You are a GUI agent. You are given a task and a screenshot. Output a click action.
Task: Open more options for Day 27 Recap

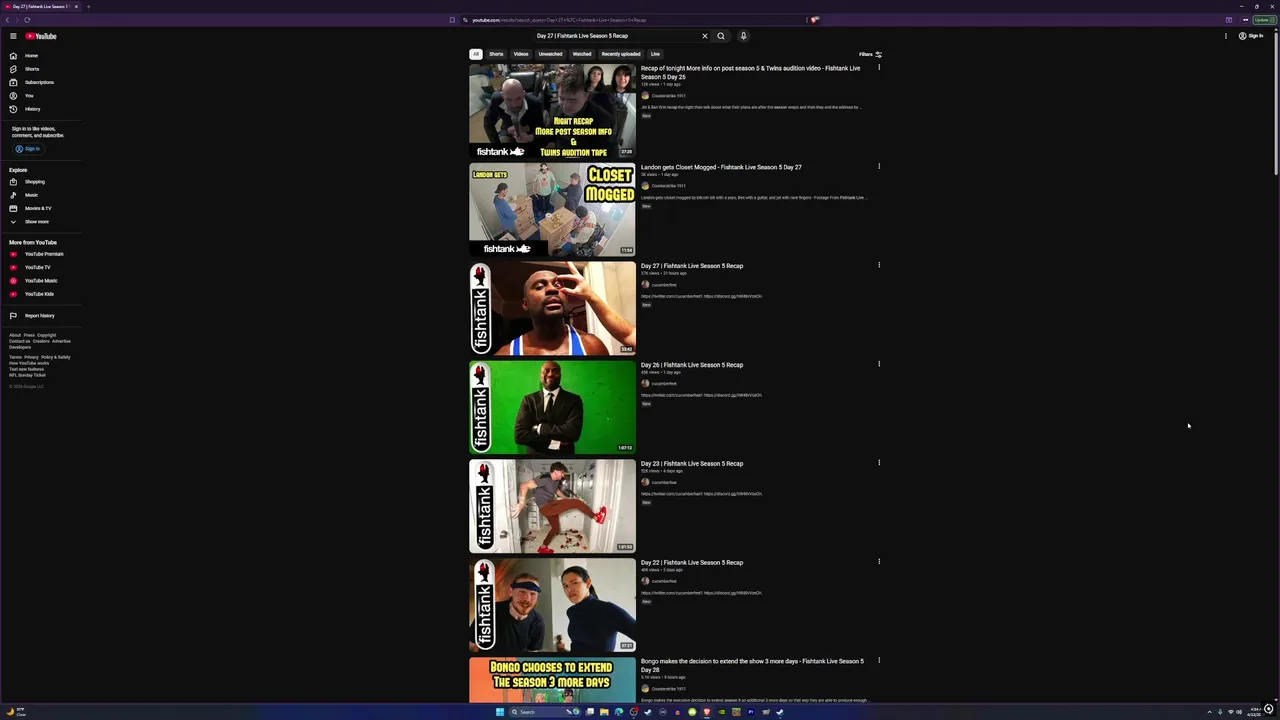[879, 266]
